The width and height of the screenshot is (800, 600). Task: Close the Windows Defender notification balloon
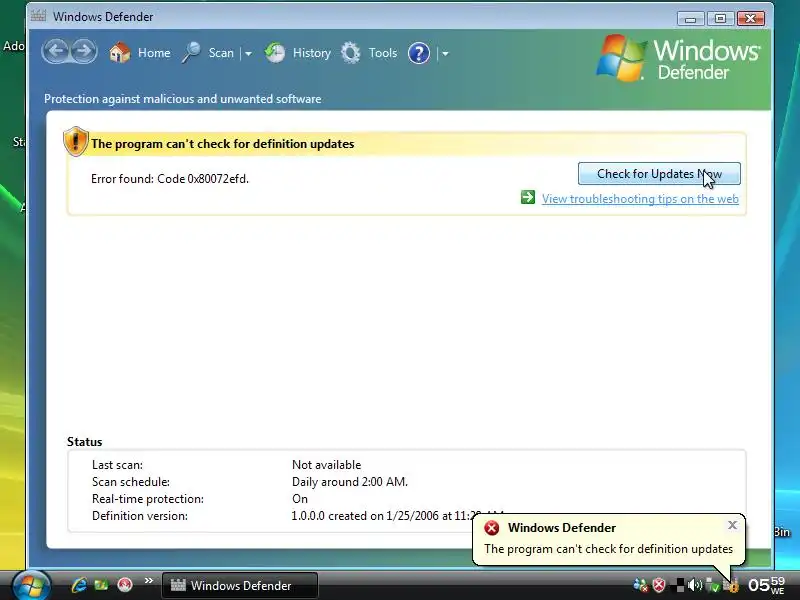pyautogui.click(x=732, y=525)
